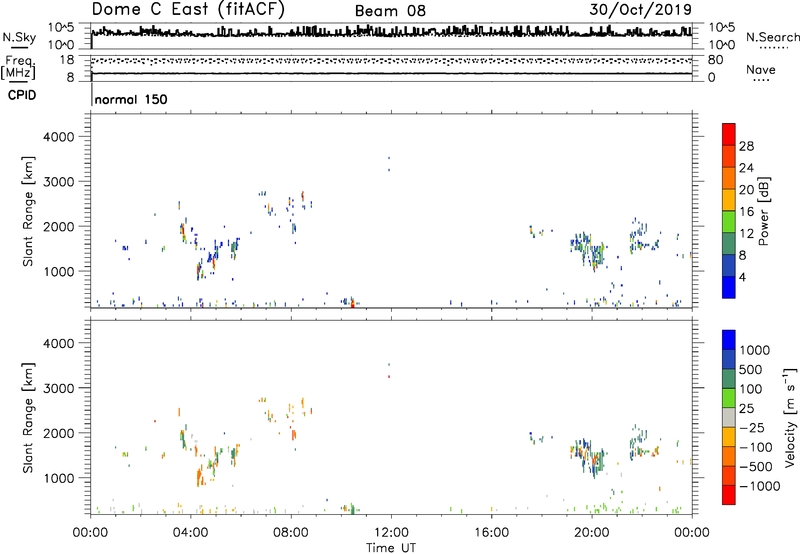The height and width of the screenshot is (554, 800).
Task: Click the "28" tick on the Power colorbar
Action: [x=746, y=146]
